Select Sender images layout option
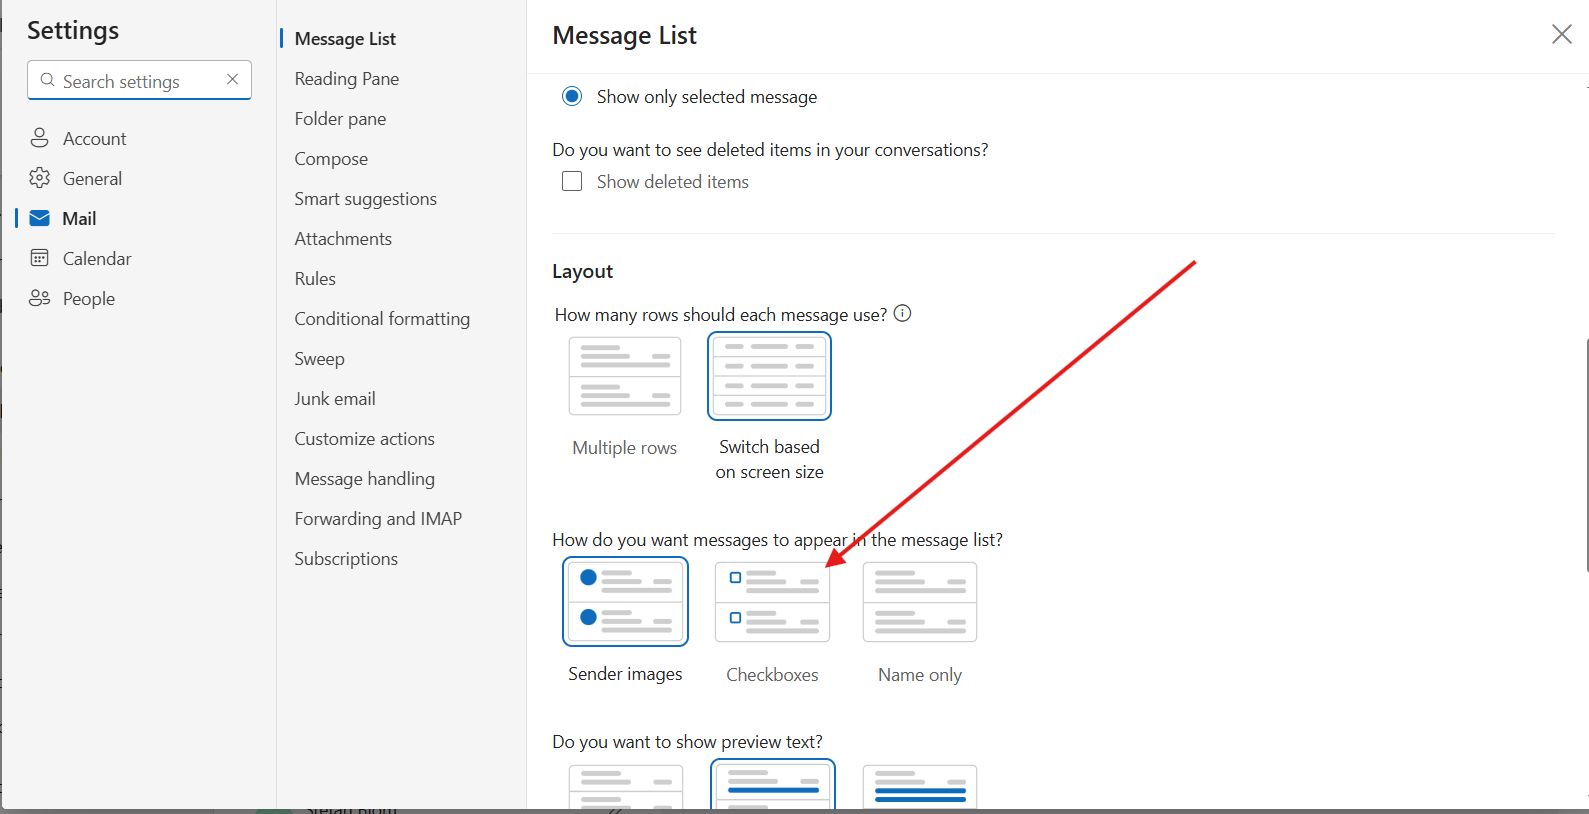Image resolution: width=1589 pixels, height=814 pixels. [625, 602]
